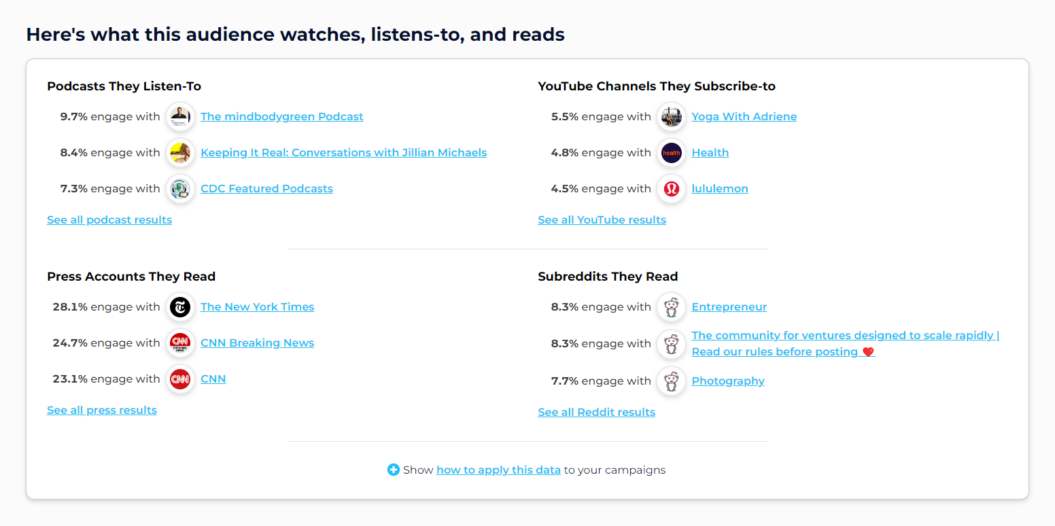Click The New York Times logo icon

tap(180, 307)
